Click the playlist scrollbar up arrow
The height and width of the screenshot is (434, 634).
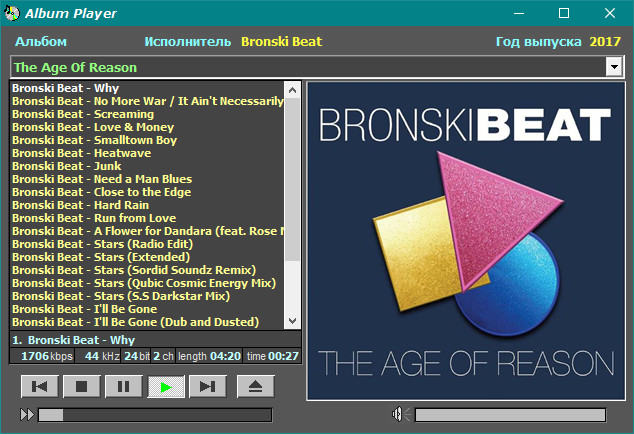coord(292,90)
